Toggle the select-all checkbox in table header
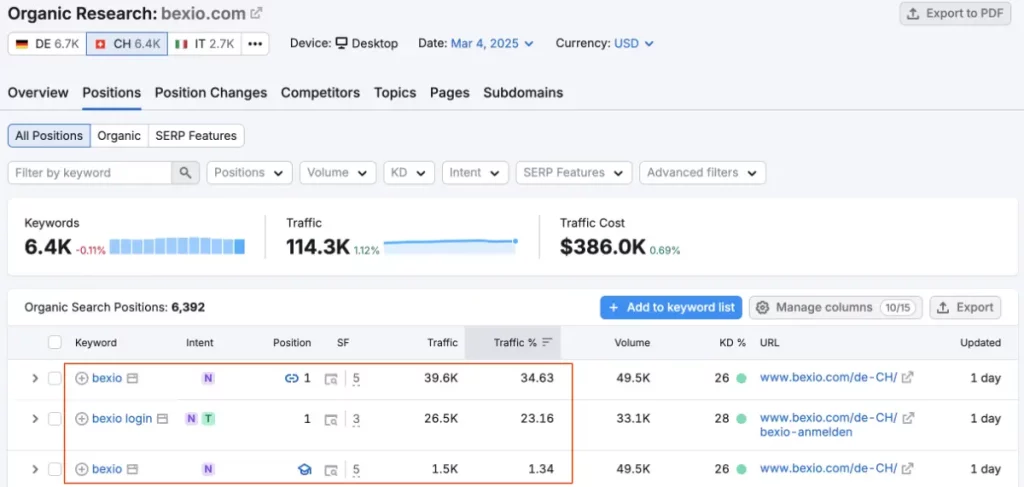Viewport: 1024px width, 487px height. click(55, 342)
